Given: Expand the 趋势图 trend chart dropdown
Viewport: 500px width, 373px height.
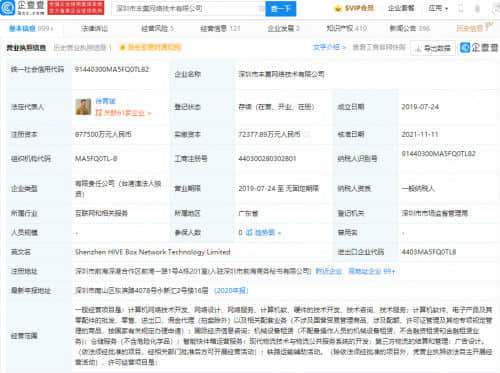Looking at the screenshot, I should [263, 233].
